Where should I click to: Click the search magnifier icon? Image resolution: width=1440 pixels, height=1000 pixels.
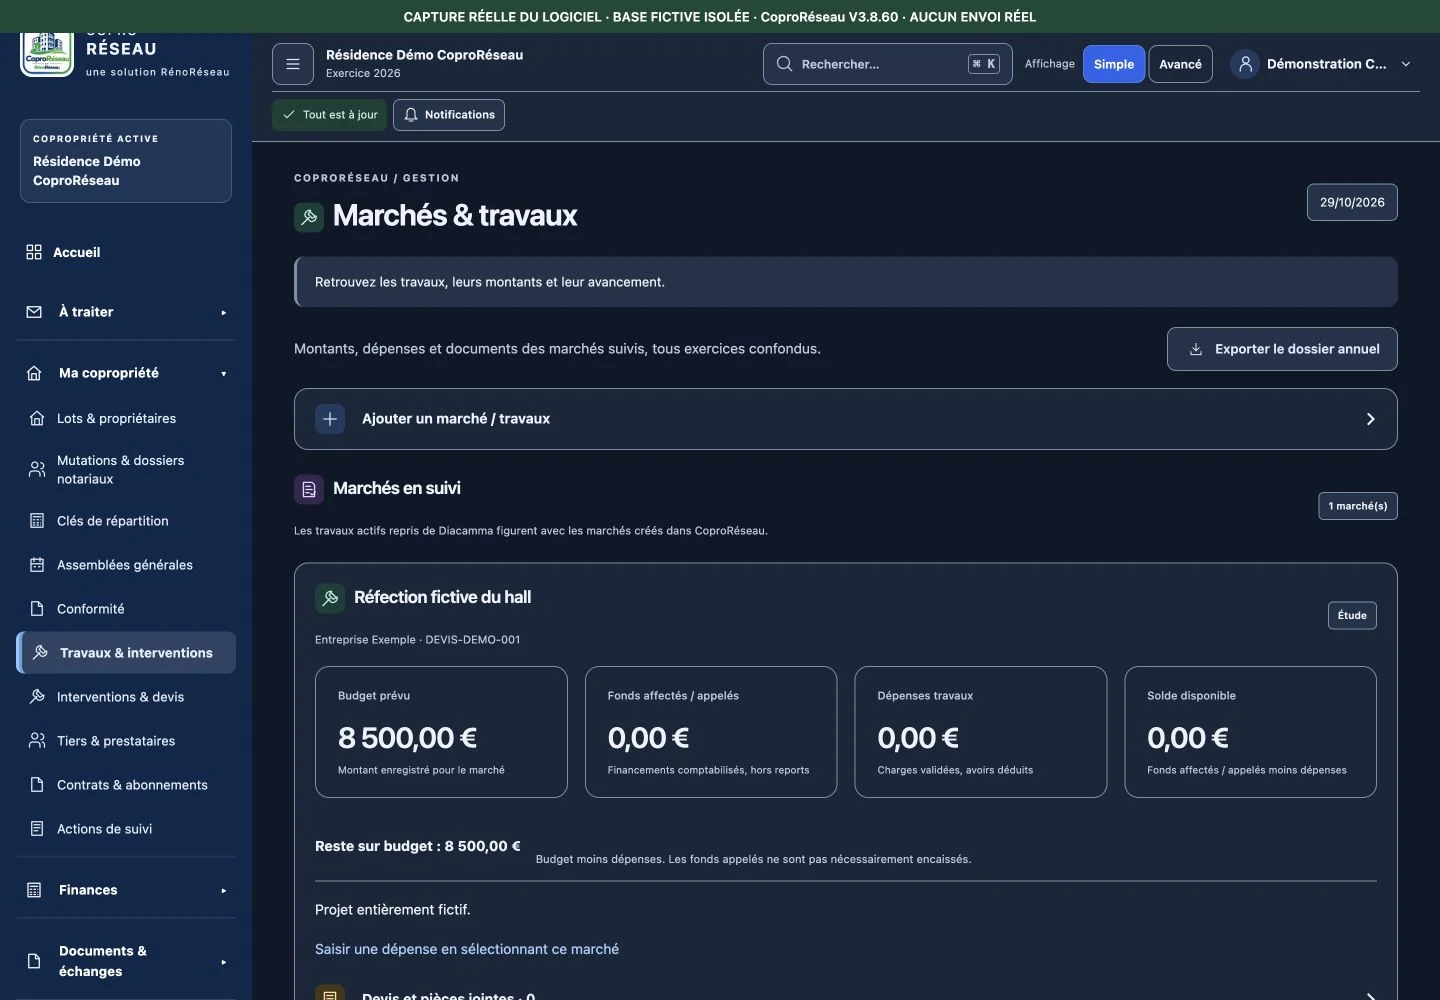click(785, 64)
